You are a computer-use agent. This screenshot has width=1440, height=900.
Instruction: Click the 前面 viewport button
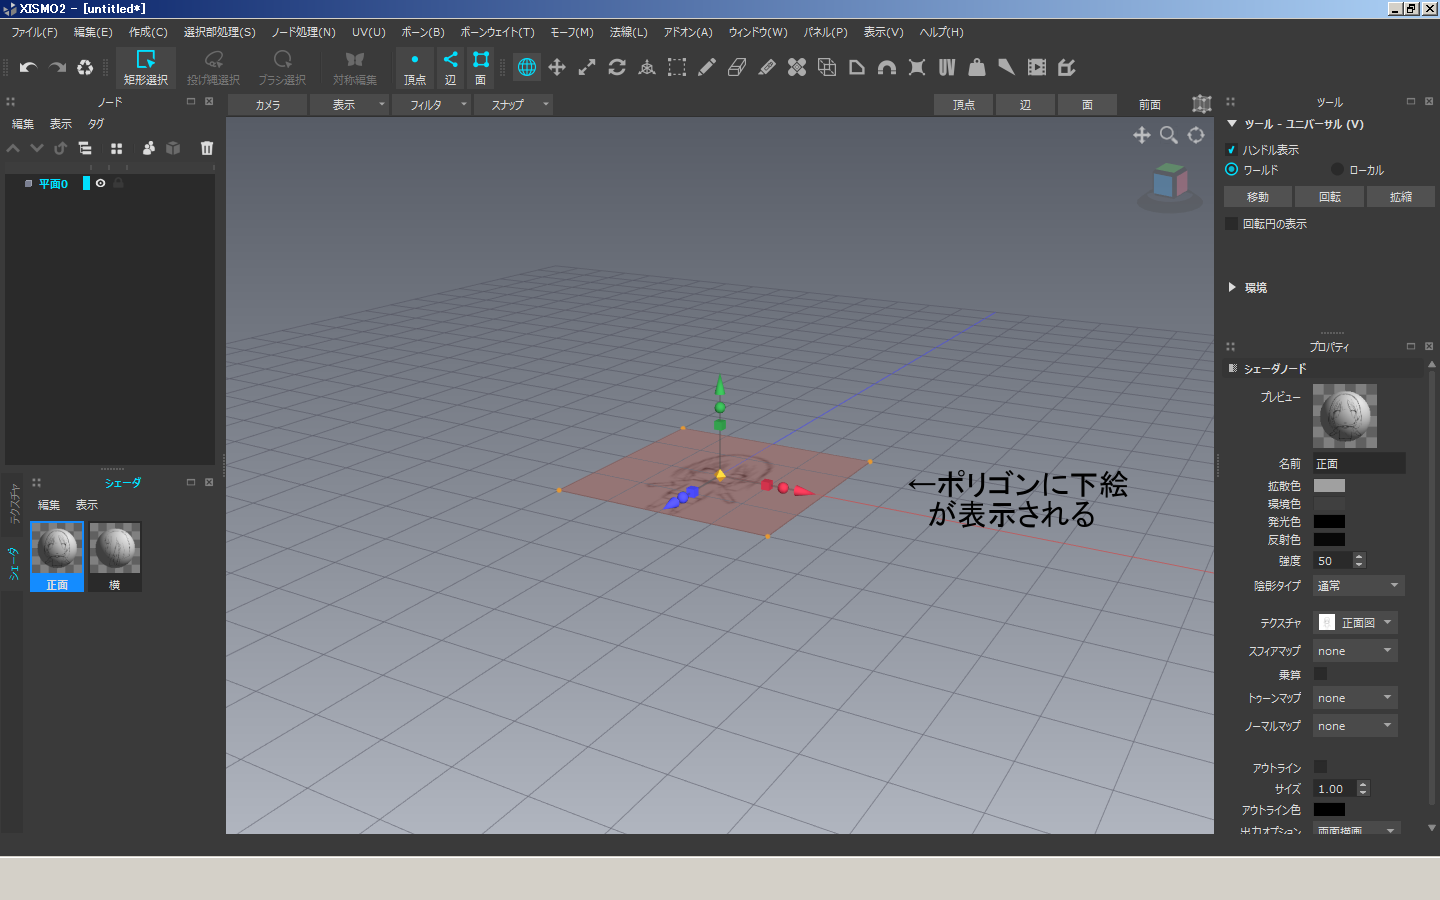(1150, 104)
